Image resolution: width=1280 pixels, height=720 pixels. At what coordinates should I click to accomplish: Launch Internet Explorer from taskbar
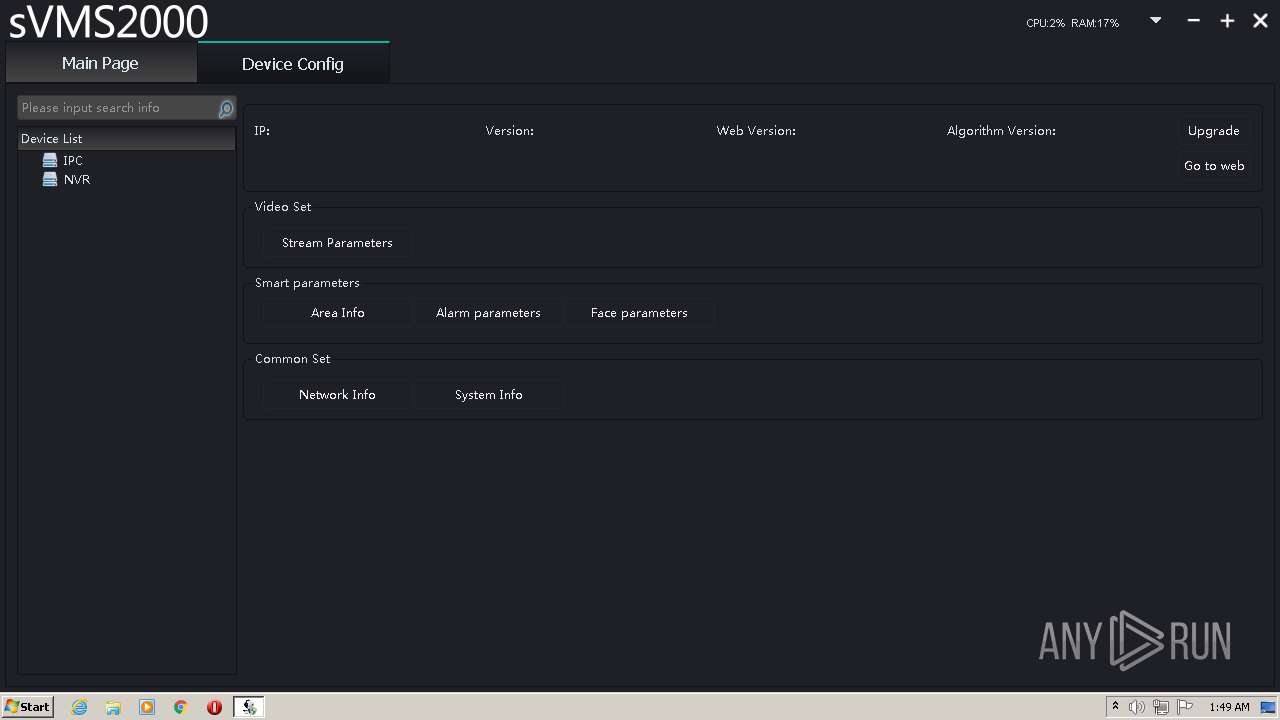click(79, 707)
